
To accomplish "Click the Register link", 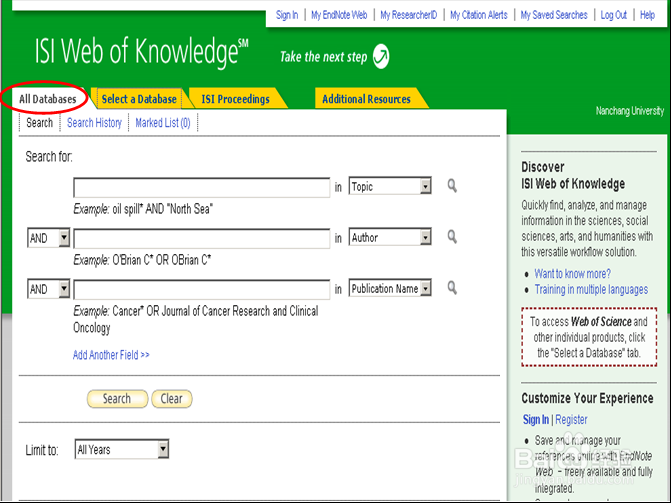I will coord(571,420).
